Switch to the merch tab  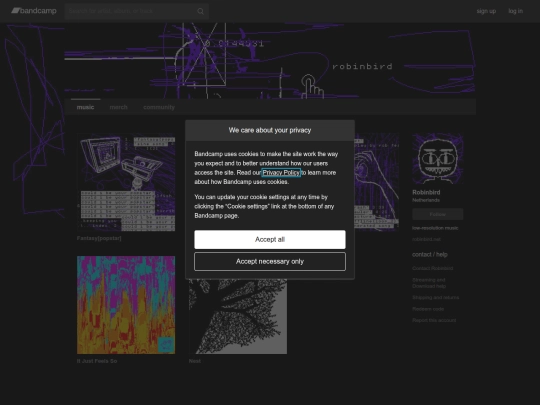pyautogui.click(x=118, y=107)
